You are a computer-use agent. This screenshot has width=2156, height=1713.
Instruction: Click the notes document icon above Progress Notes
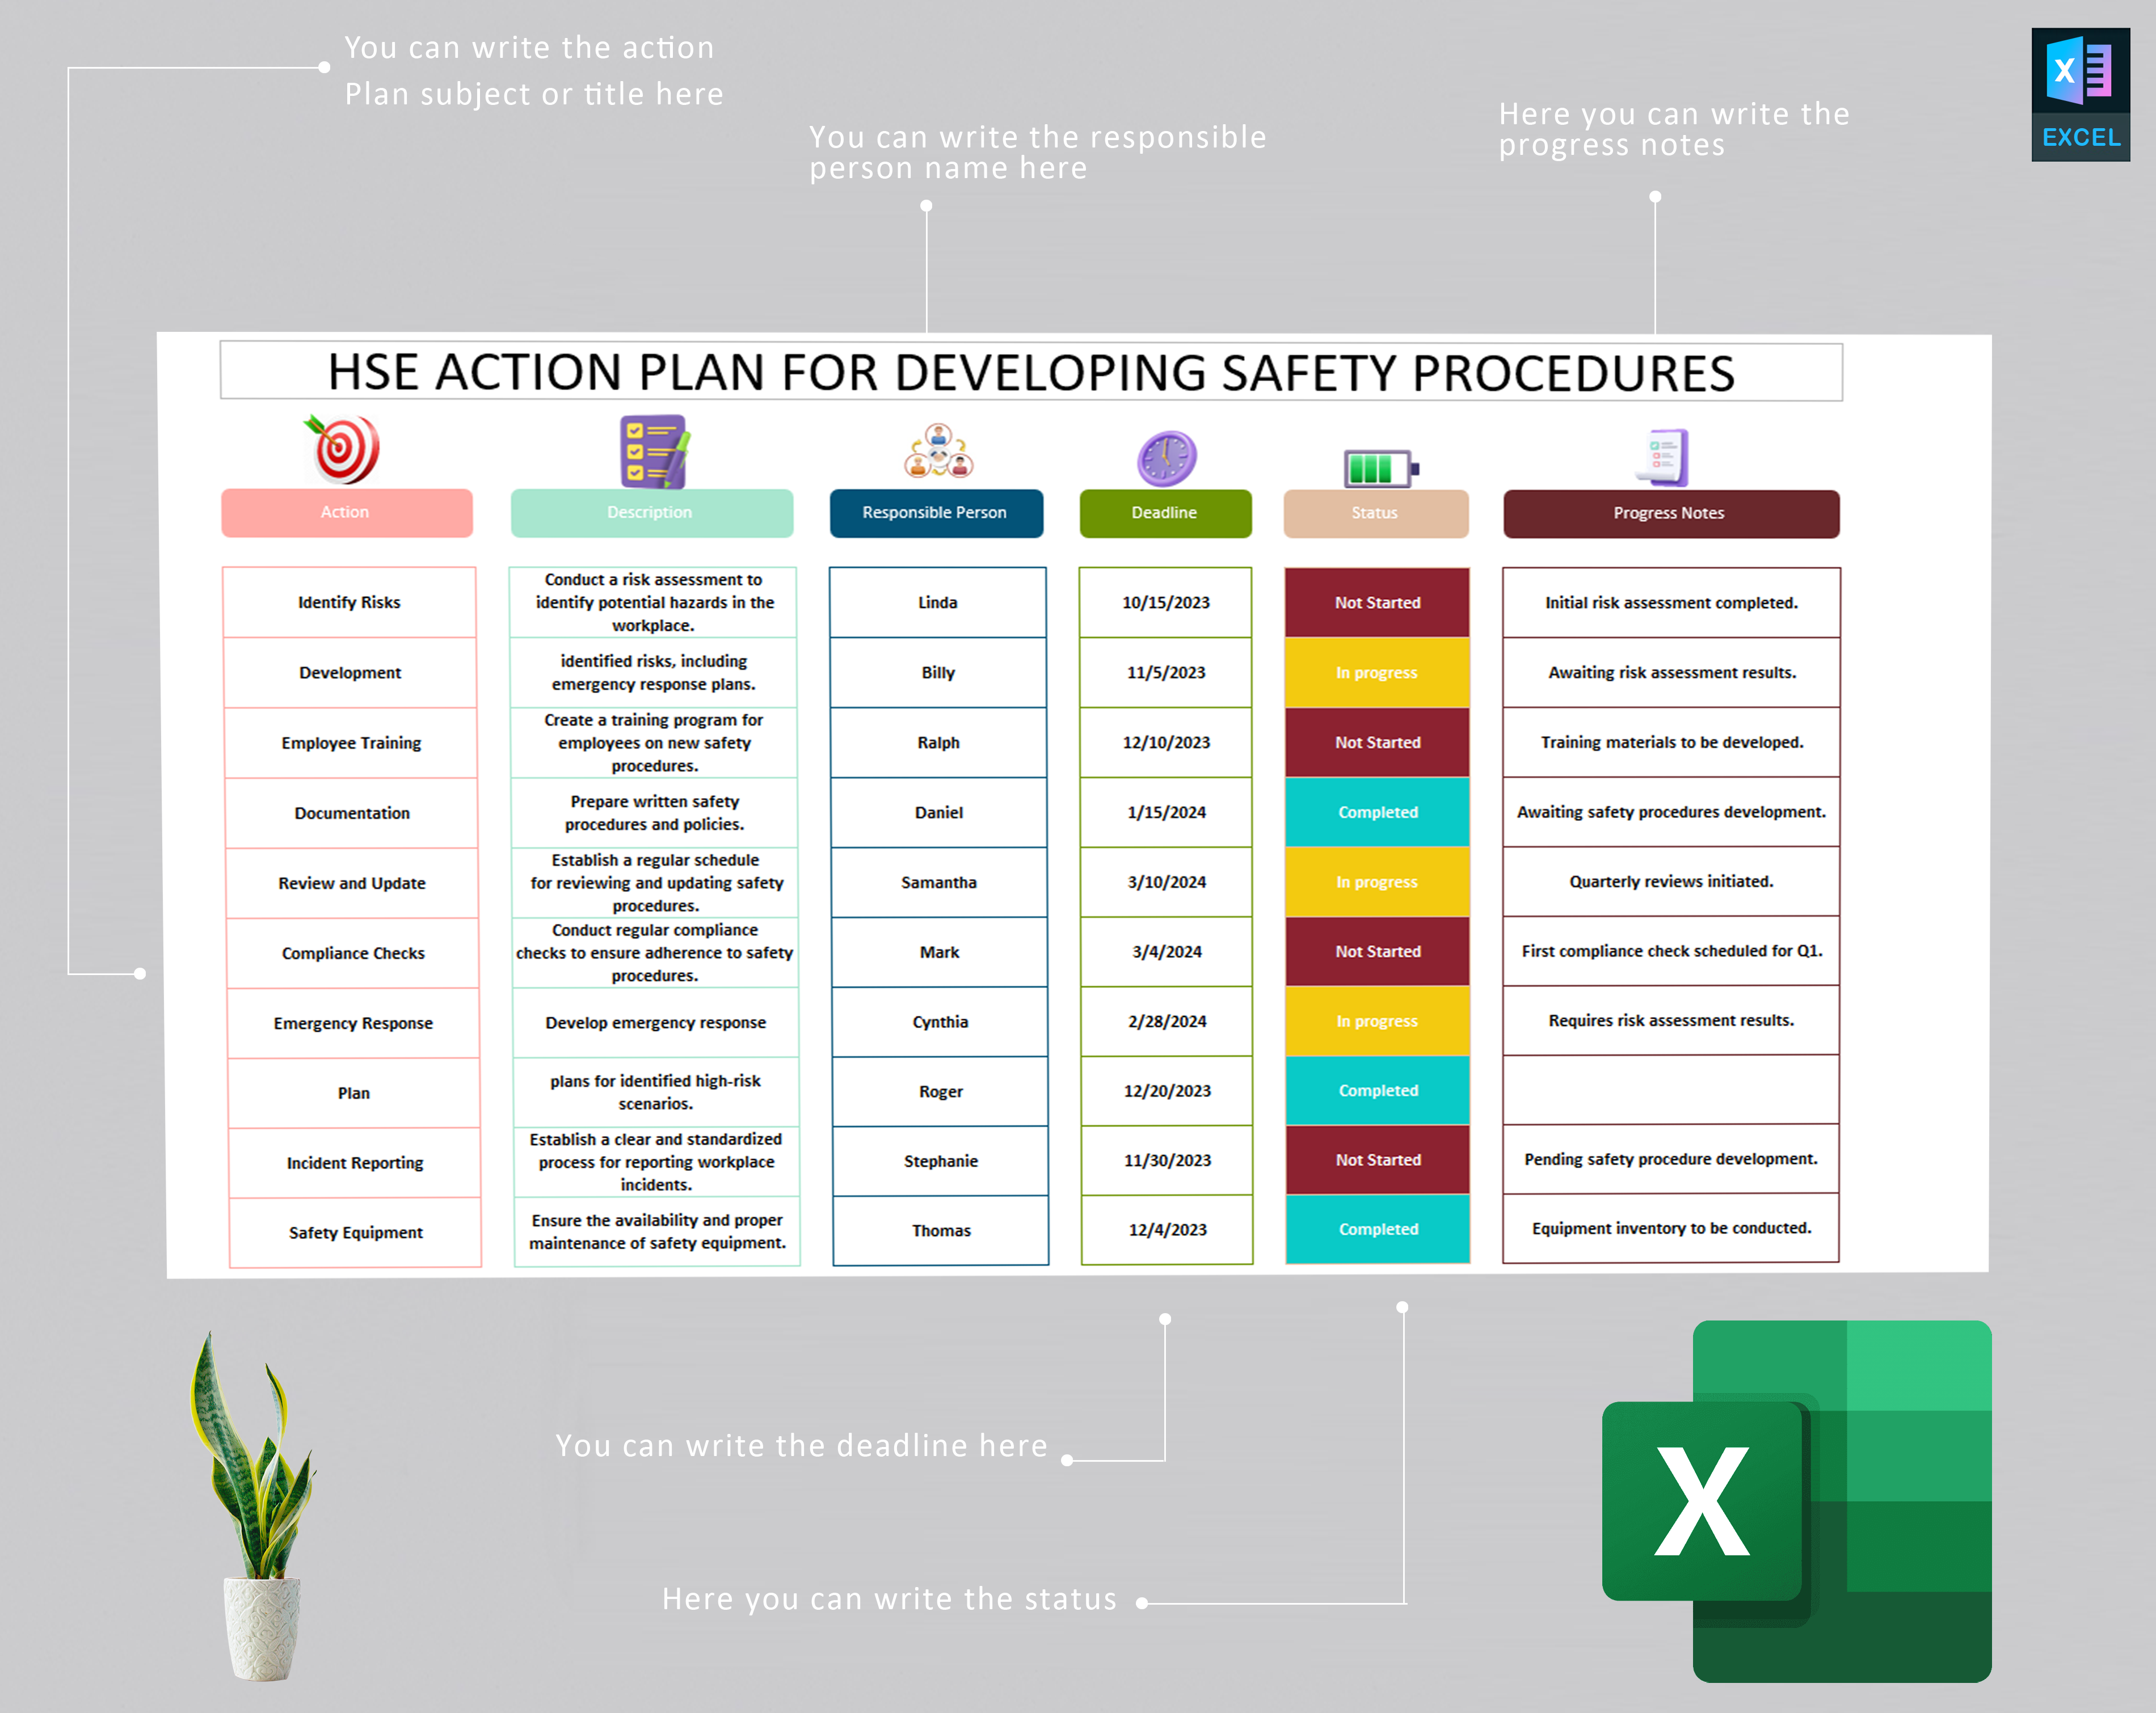[x=1667, y=457]
